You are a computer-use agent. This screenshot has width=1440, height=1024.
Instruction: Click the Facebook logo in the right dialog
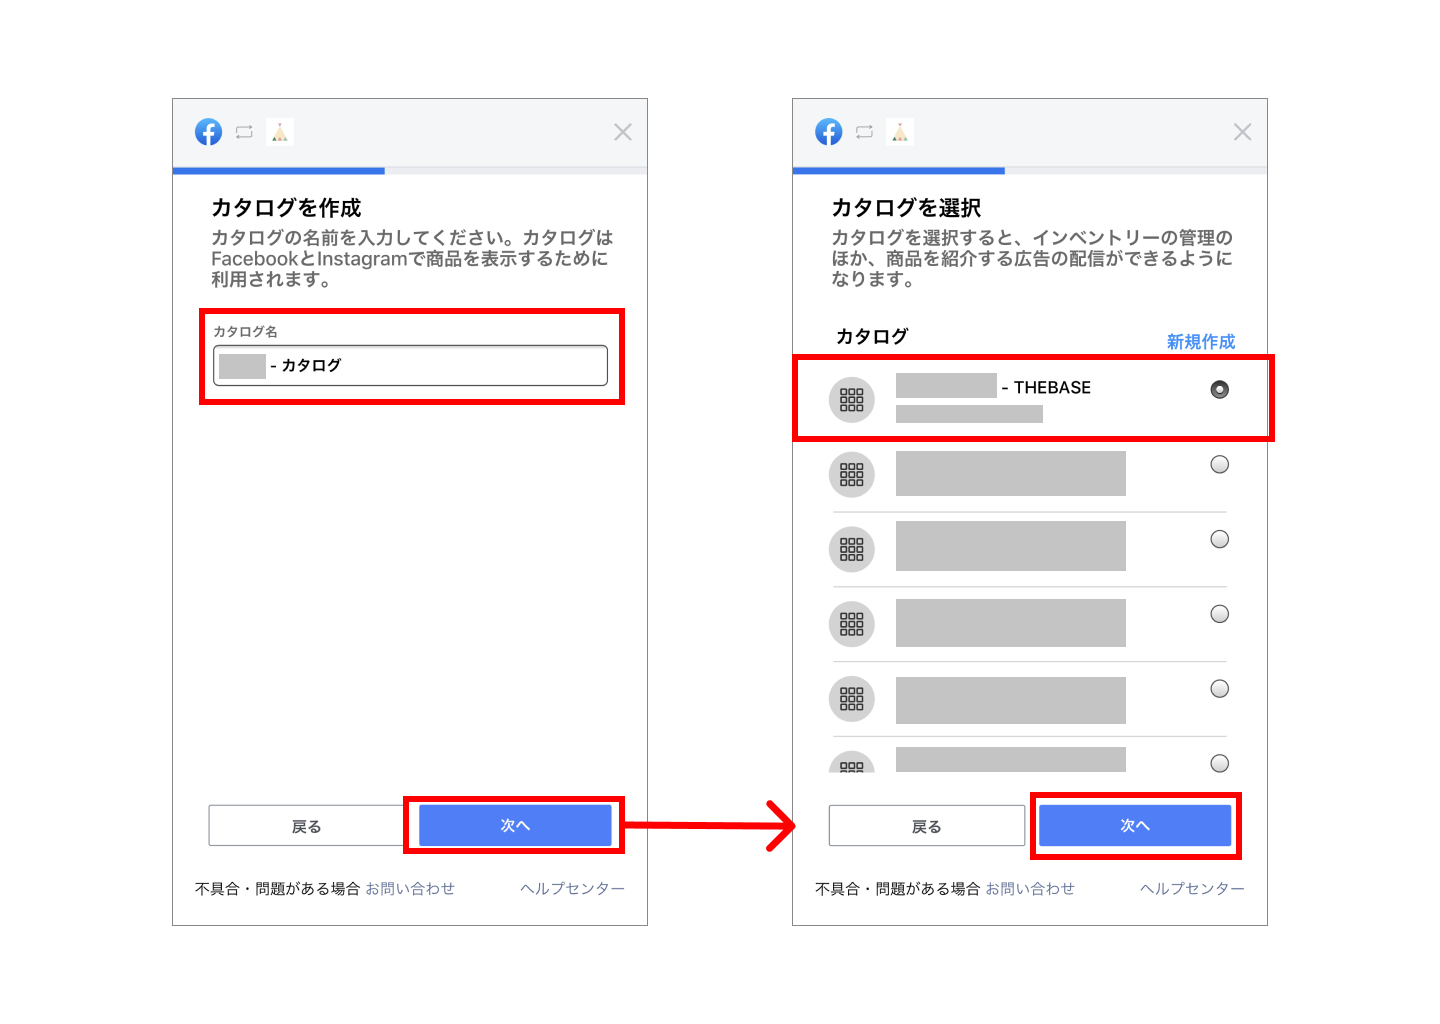pyautogui.click(x=828, y=131)
